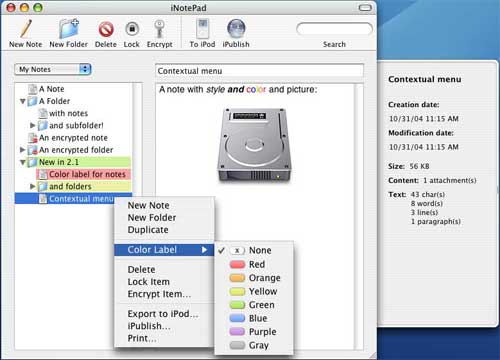Screen dimensions: 500x360
Task: Choose Duplicate from the context menu
Action: 164,230
